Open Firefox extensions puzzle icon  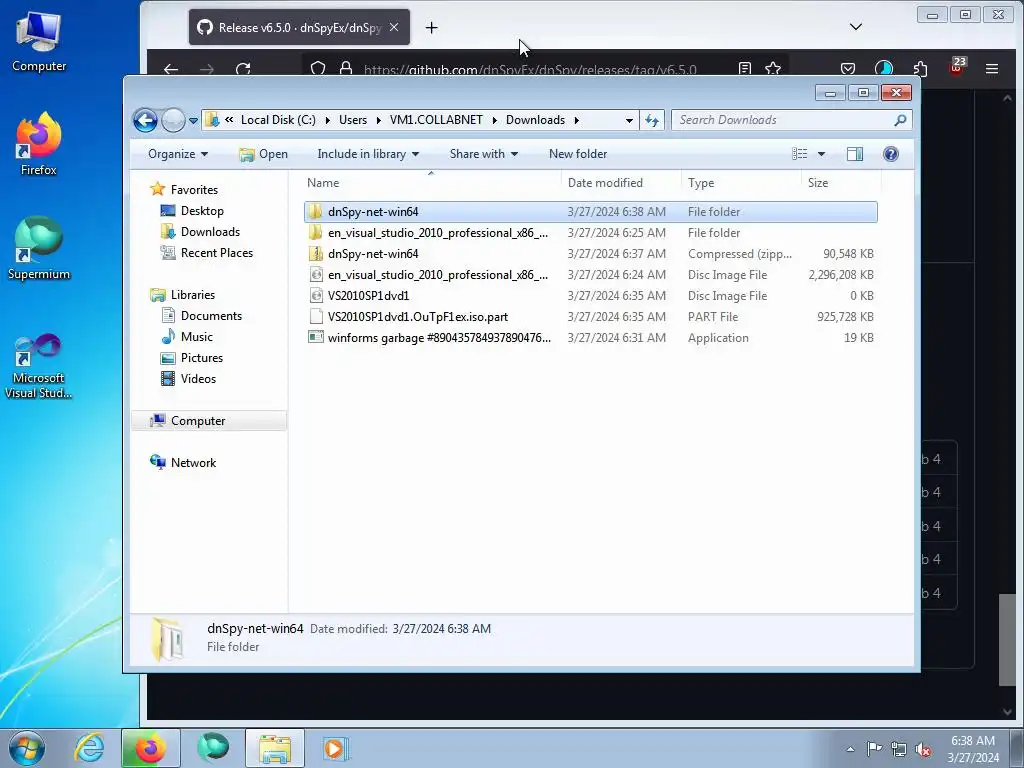(920, 69)
